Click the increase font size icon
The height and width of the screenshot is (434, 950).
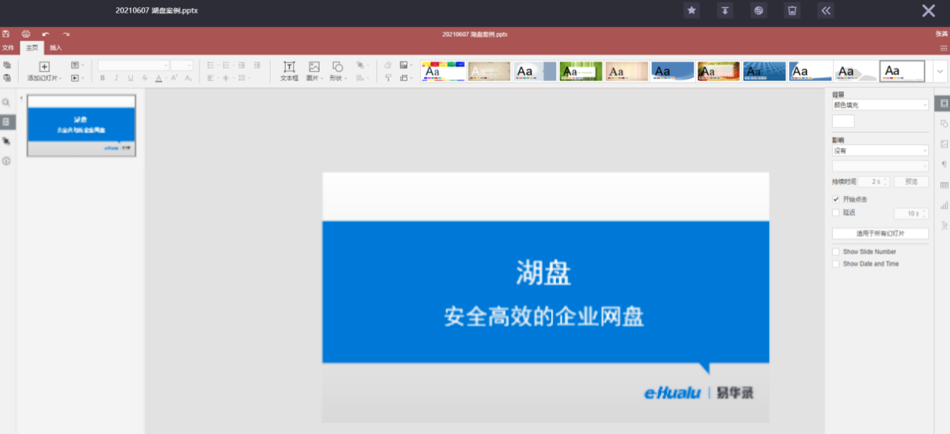click(174, 78)
